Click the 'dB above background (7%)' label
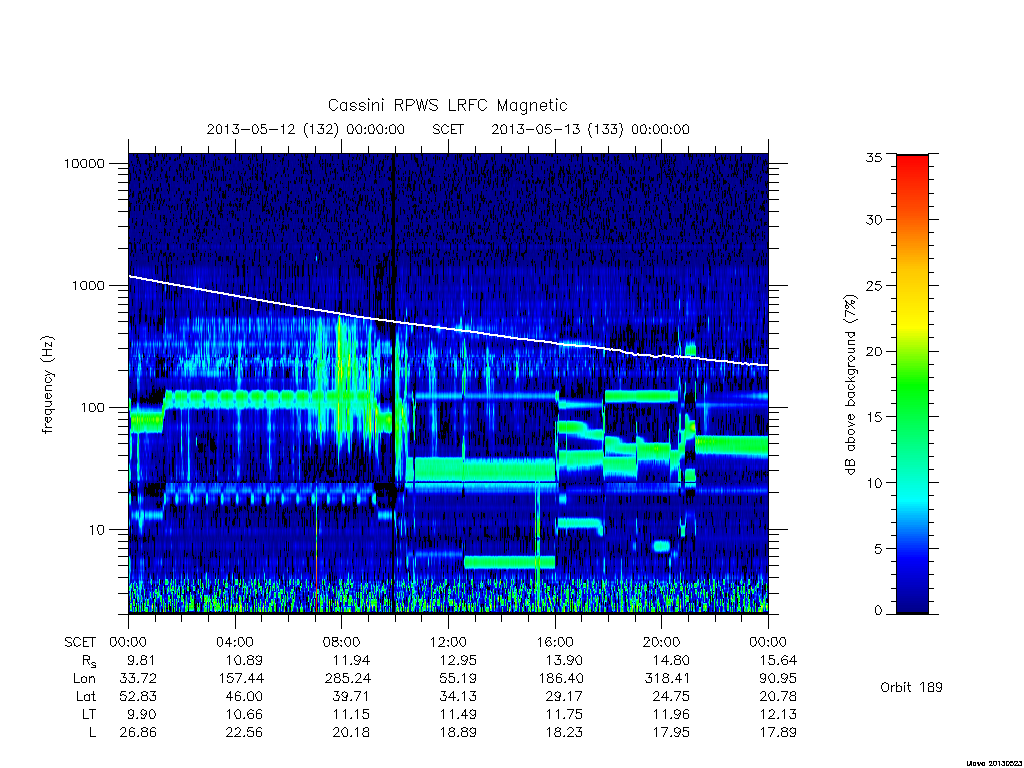This screenshot has width=1024, height=768. click(x=850, y=385)
